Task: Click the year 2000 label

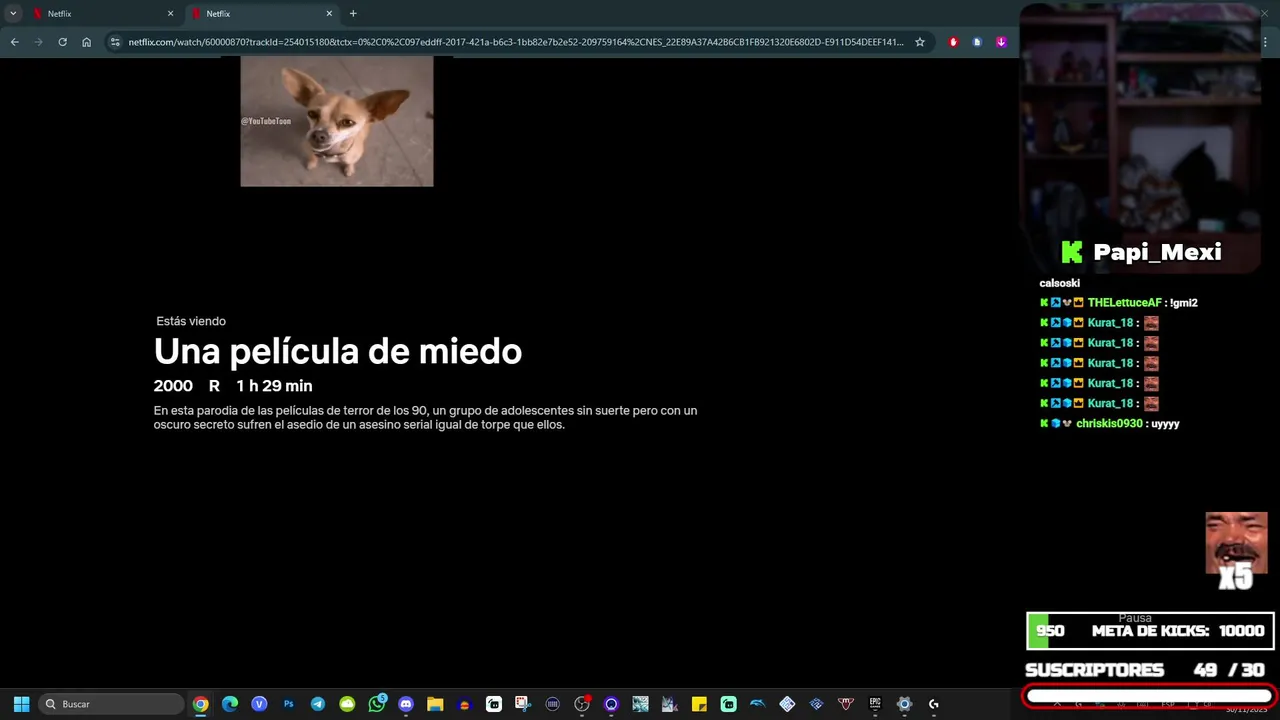Action: click(x=173, y=386)
